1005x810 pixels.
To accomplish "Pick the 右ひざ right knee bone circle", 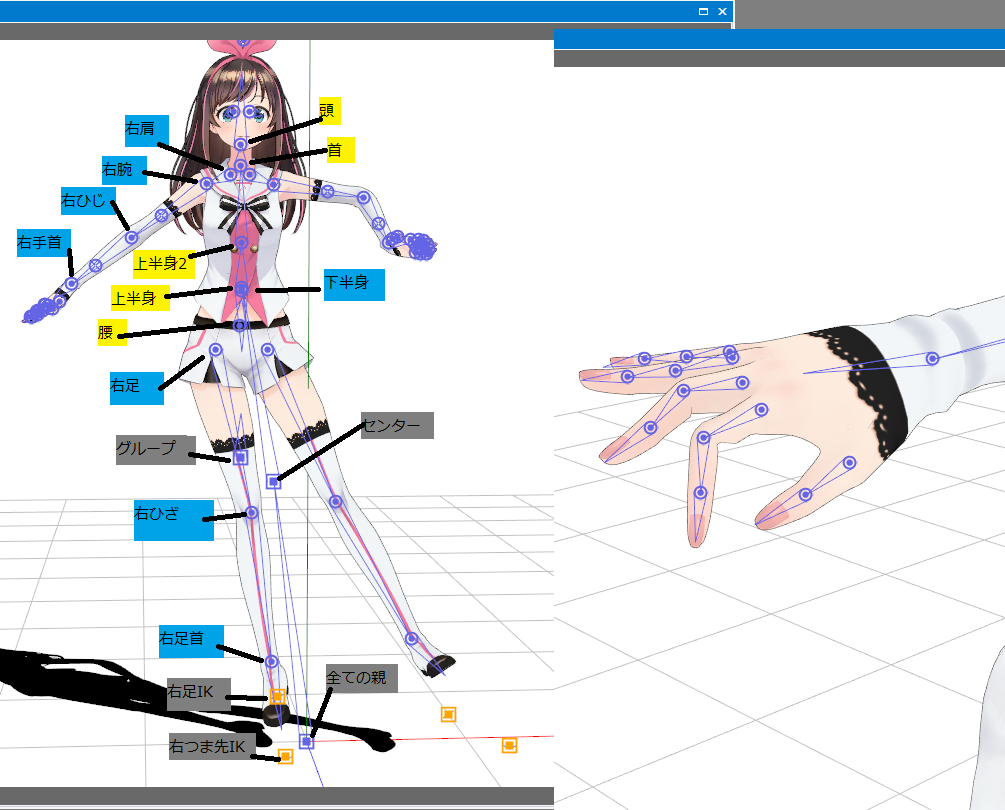I will (252, 513).
